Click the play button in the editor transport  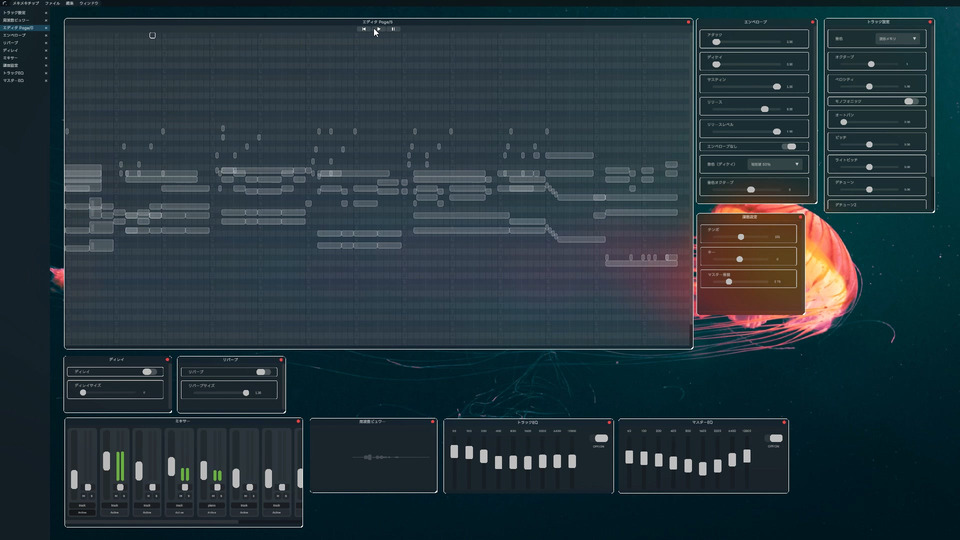coord(378,29)
